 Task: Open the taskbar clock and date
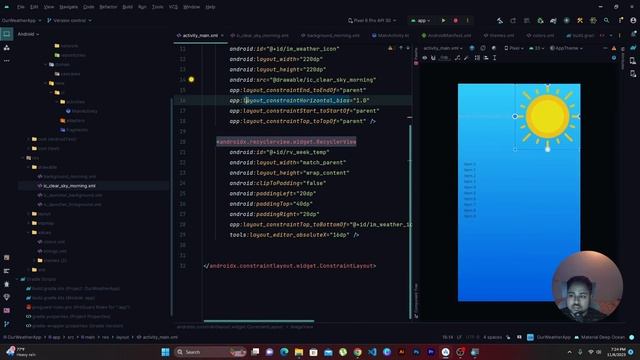coord(616,352)
